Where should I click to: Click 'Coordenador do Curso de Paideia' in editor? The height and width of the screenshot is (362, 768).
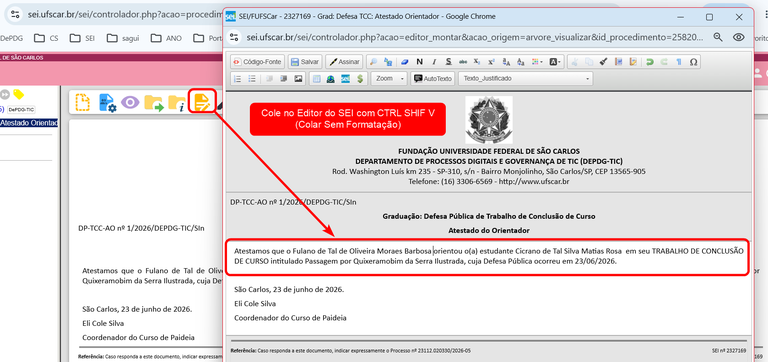point(290,318)
